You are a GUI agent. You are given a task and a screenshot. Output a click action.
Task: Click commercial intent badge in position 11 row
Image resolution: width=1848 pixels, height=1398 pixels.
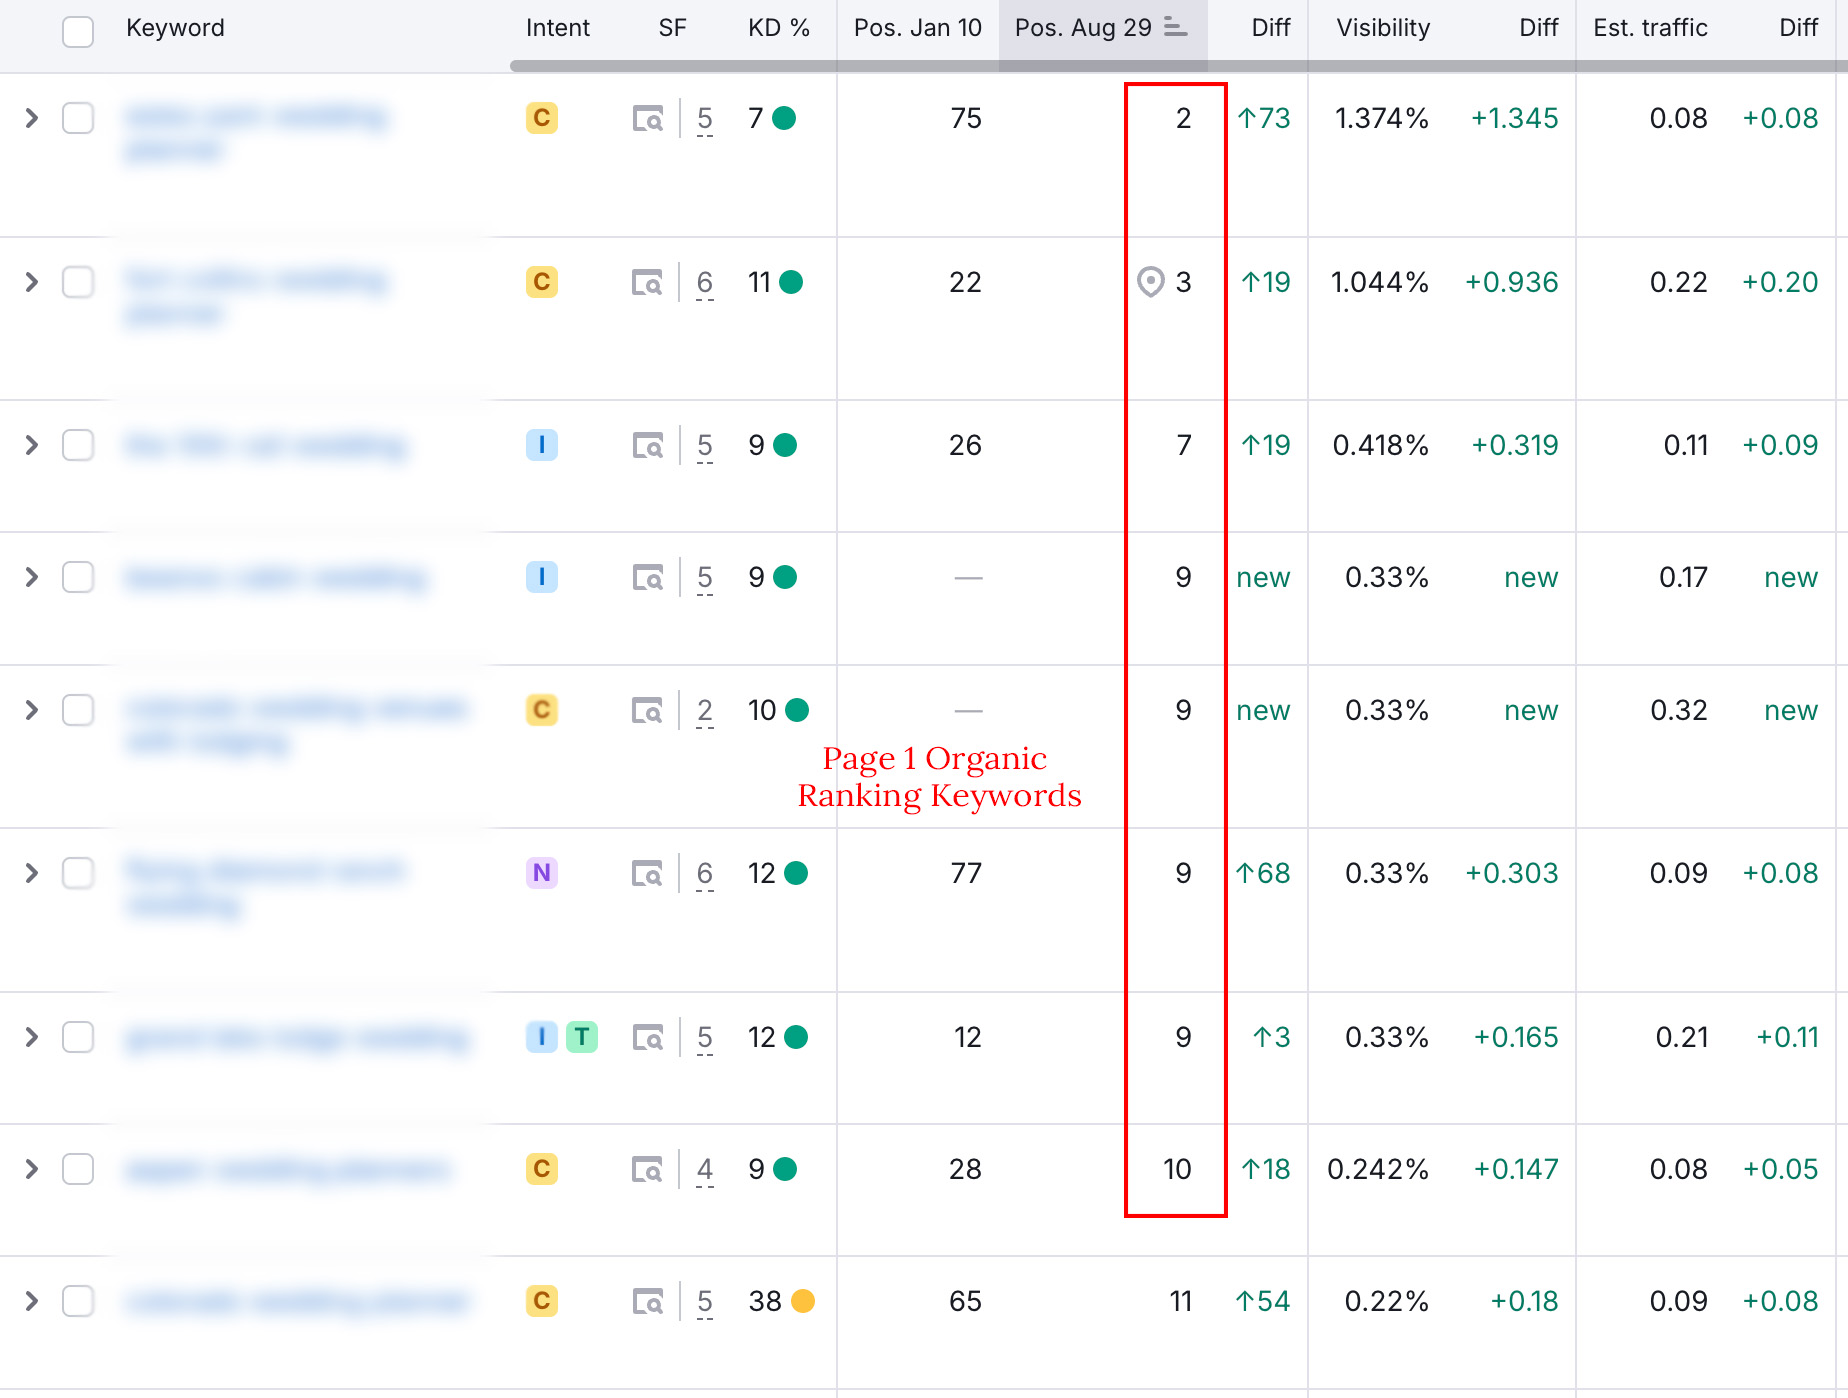pos(542,1301)
